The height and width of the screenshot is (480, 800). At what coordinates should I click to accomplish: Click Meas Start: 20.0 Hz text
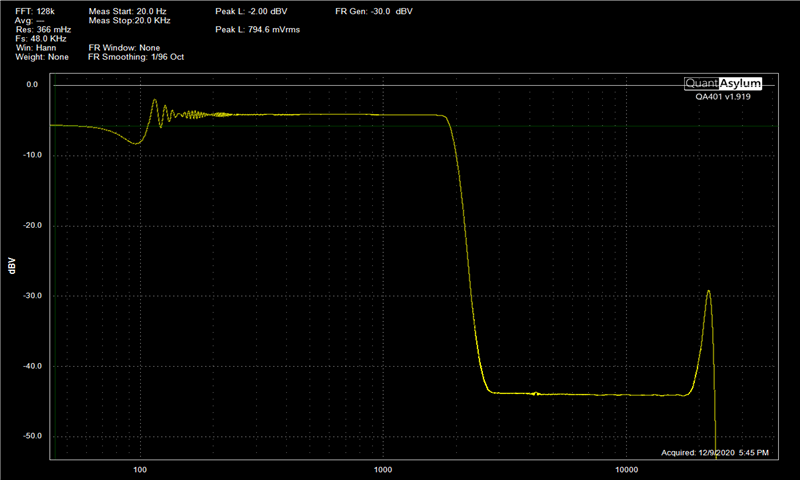point(128,11)
